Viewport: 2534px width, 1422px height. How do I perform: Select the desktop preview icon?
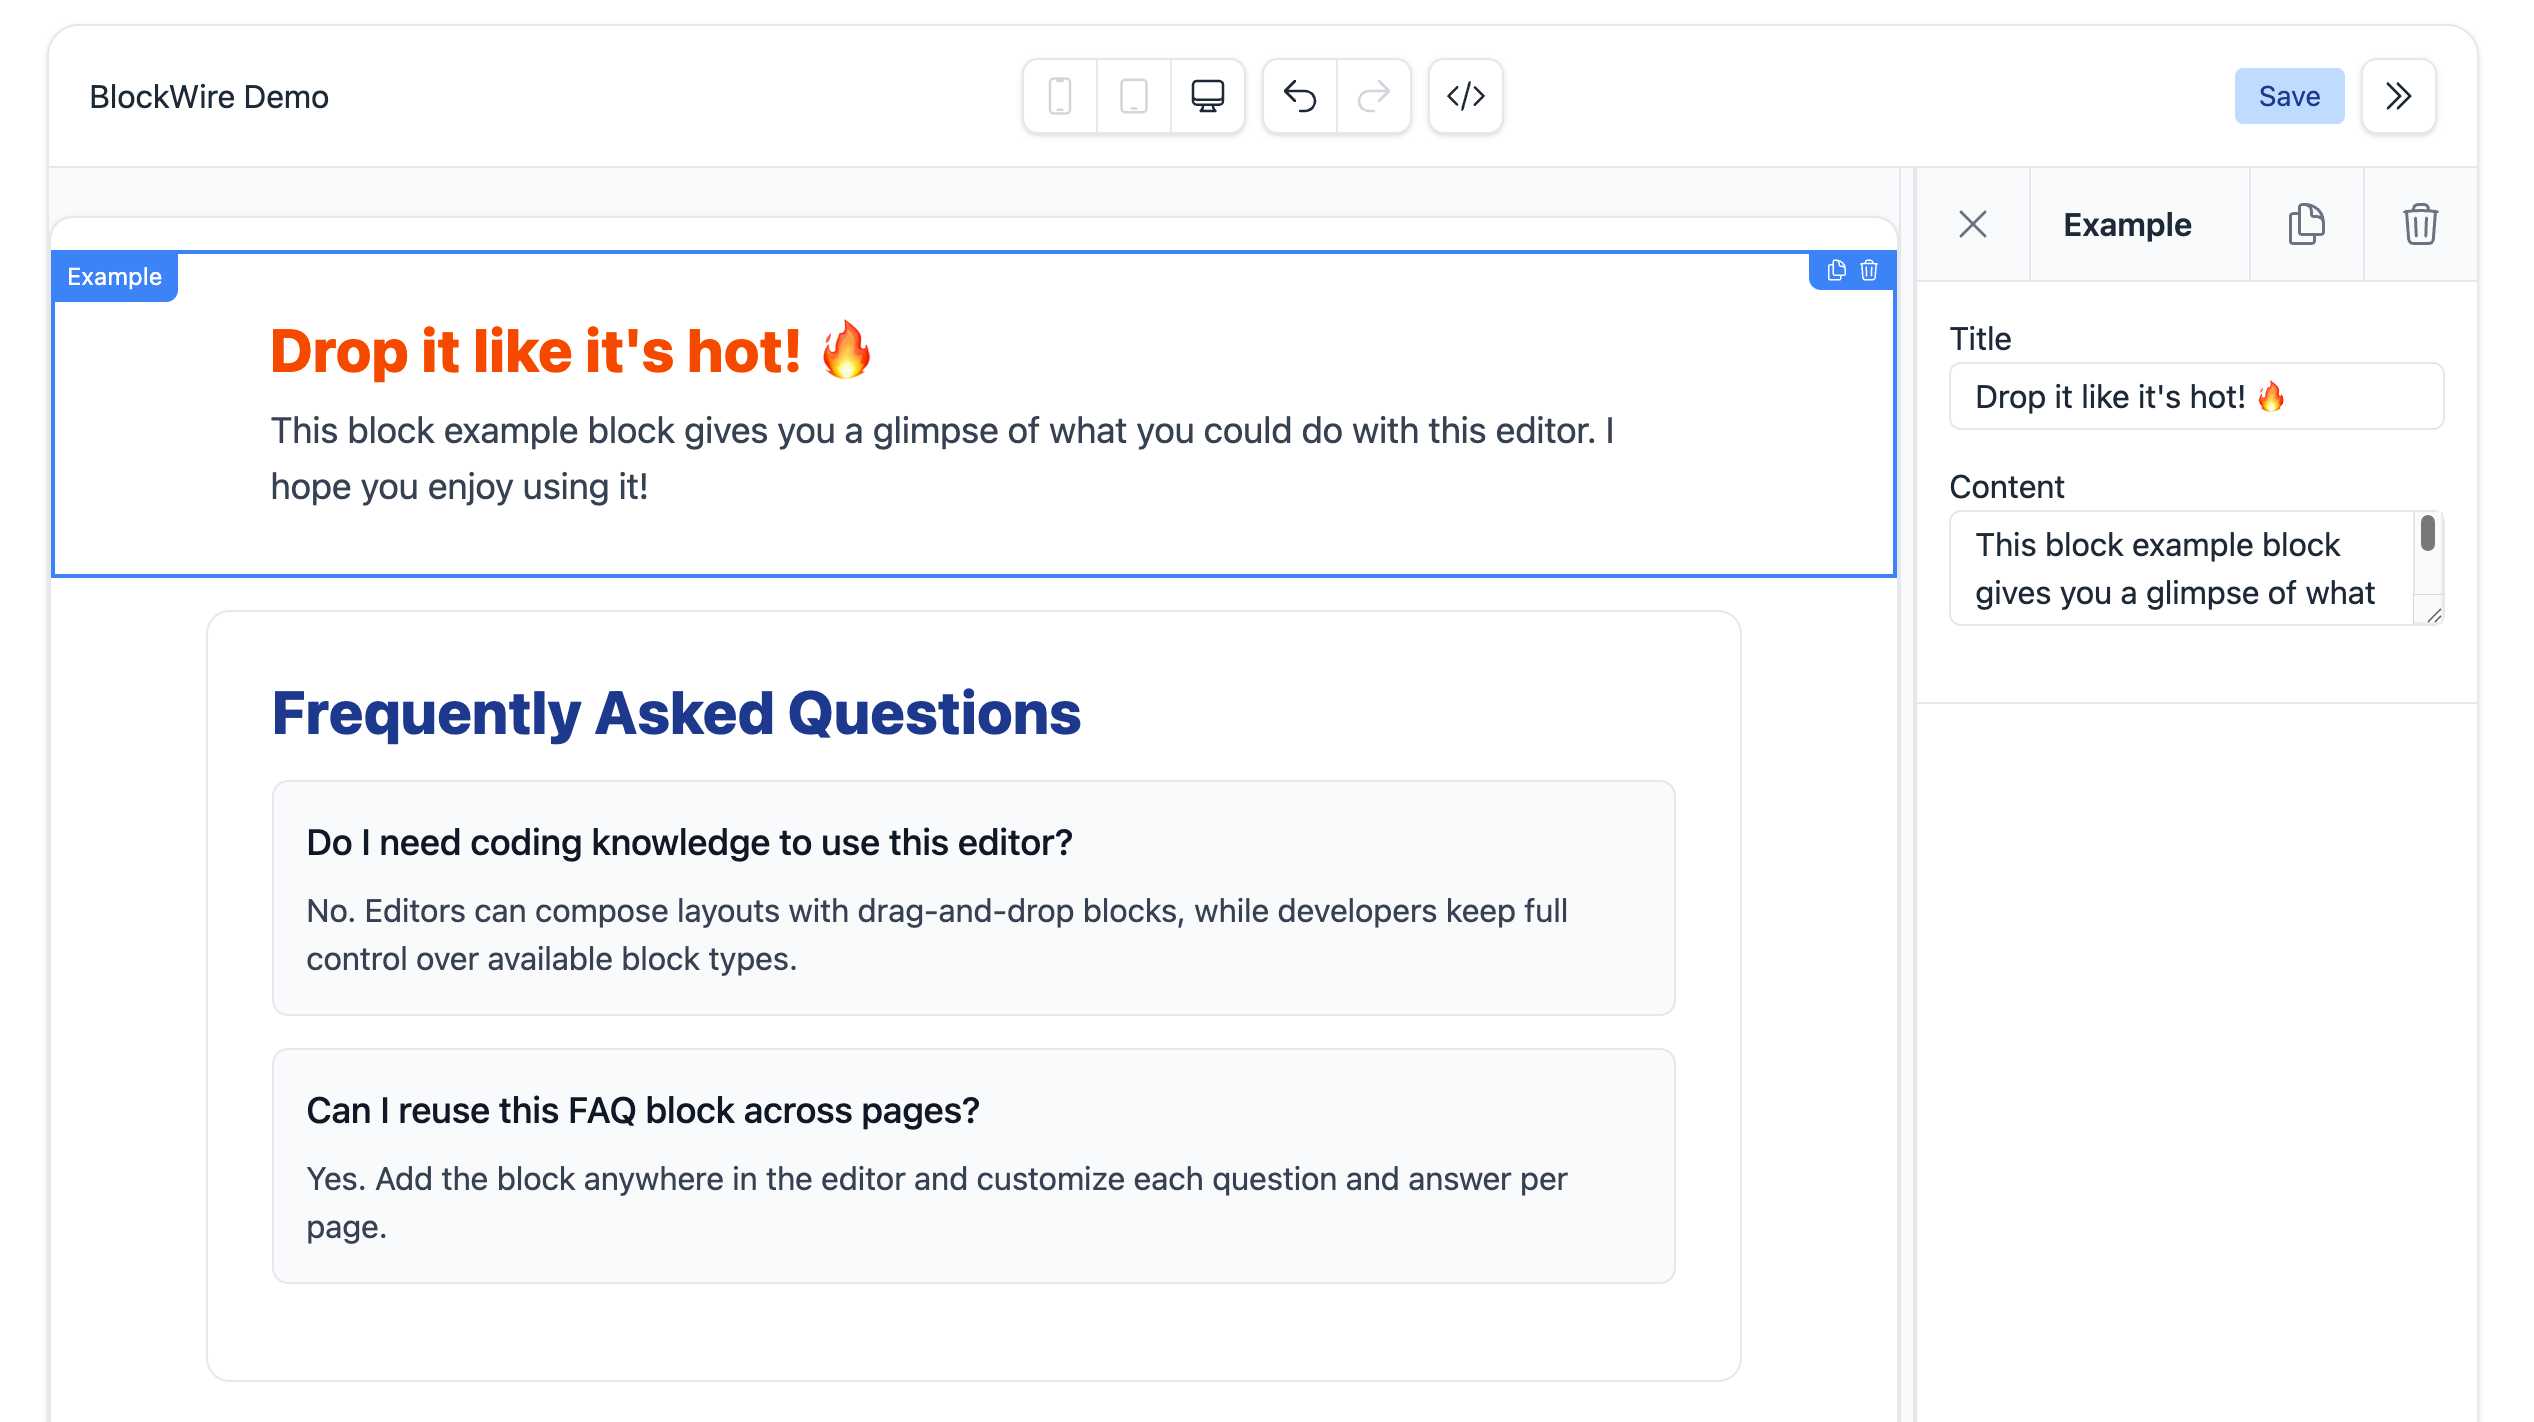click(1206, 95)
